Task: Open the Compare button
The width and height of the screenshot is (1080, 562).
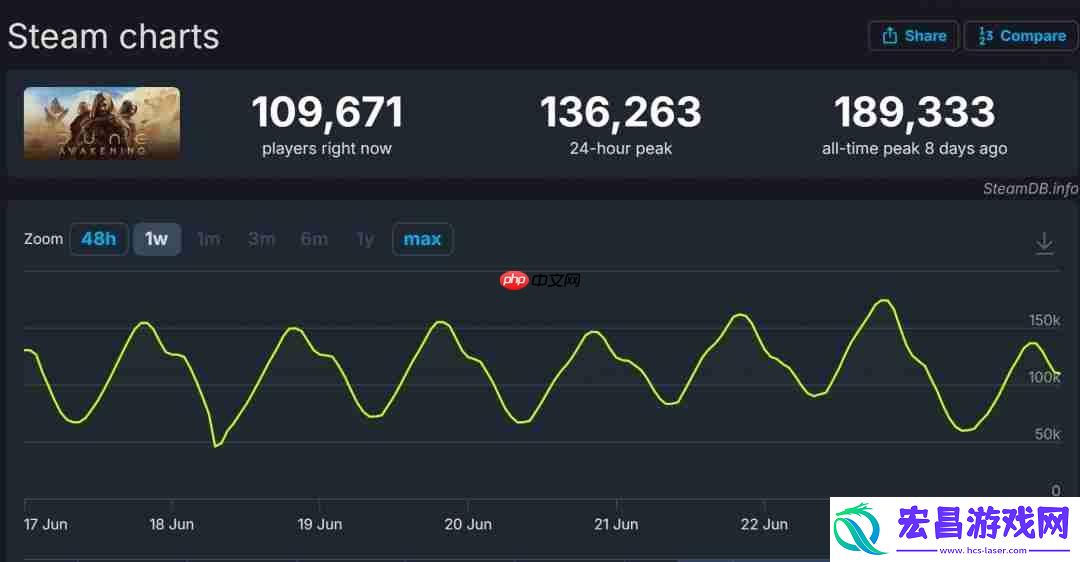Action: coord(1022,36)
